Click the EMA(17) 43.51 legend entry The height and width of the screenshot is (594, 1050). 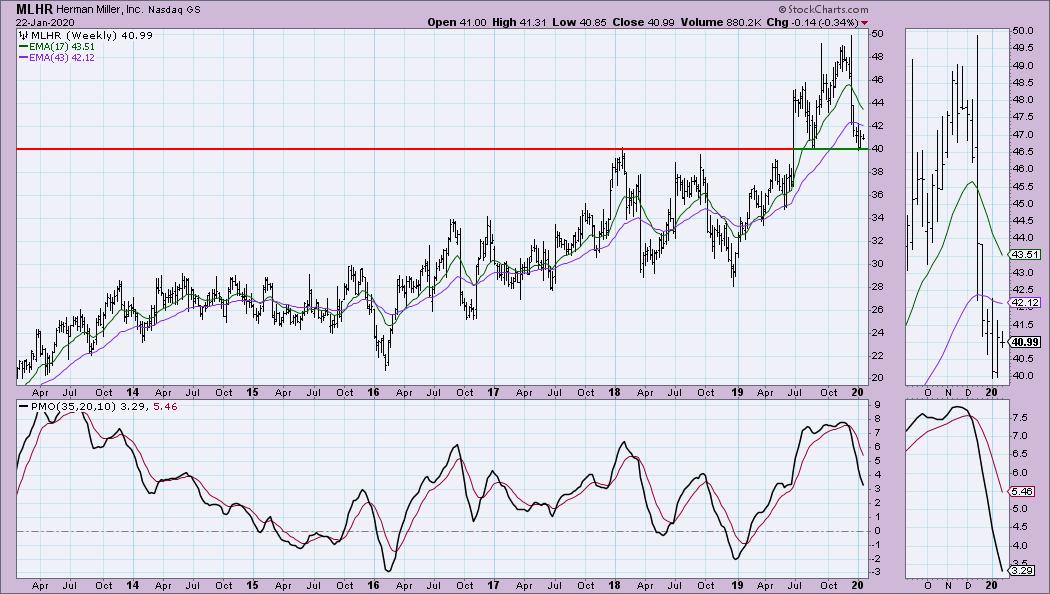pos(61,47)
